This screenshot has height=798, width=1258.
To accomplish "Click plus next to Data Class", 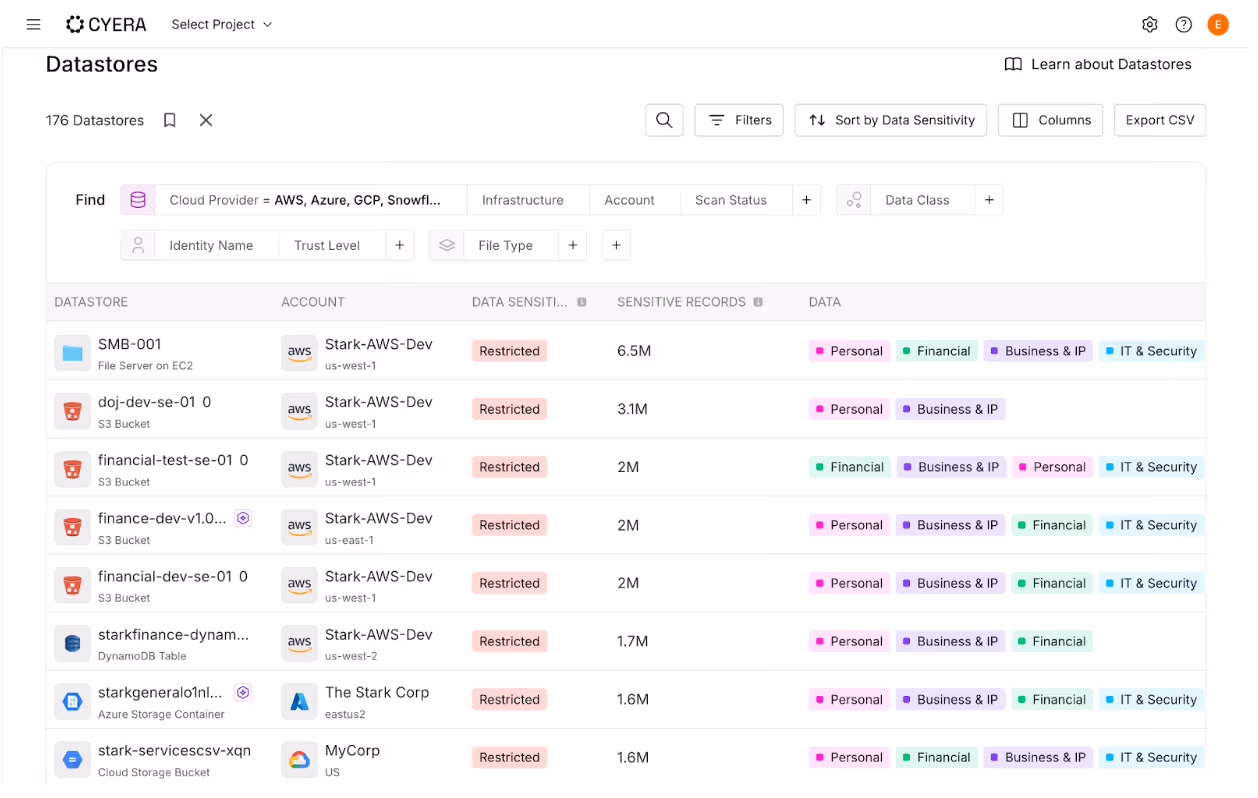I will pos(989,200).
